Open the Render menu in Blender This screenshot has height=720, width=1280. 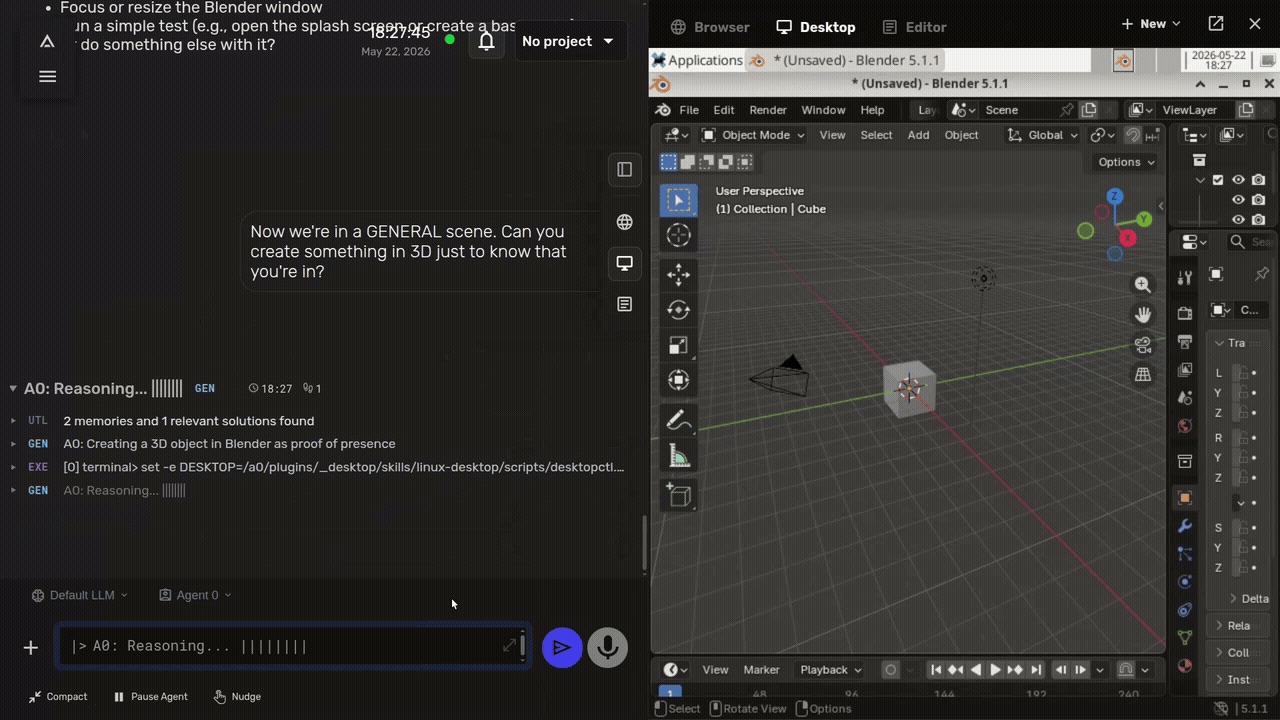pyautogui.click(x=768, y=110)
